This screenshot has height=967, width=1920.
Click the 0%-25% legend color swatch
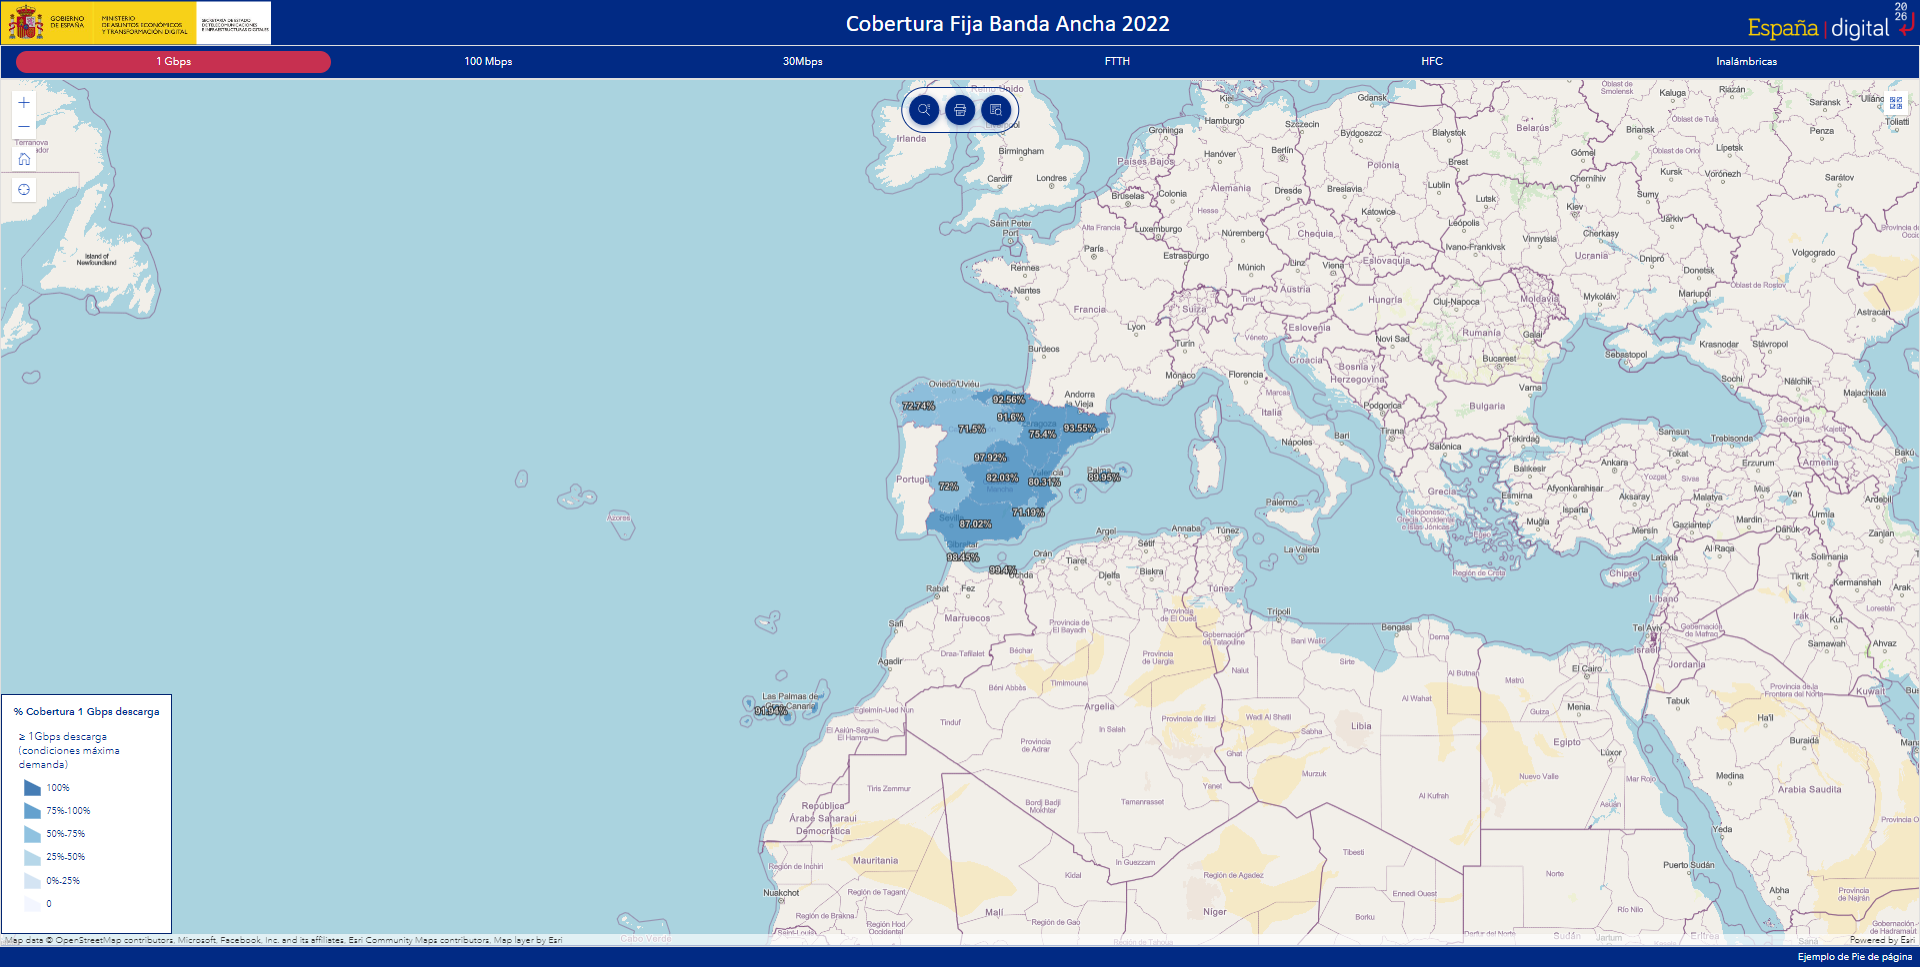click(x=32, y=881)
